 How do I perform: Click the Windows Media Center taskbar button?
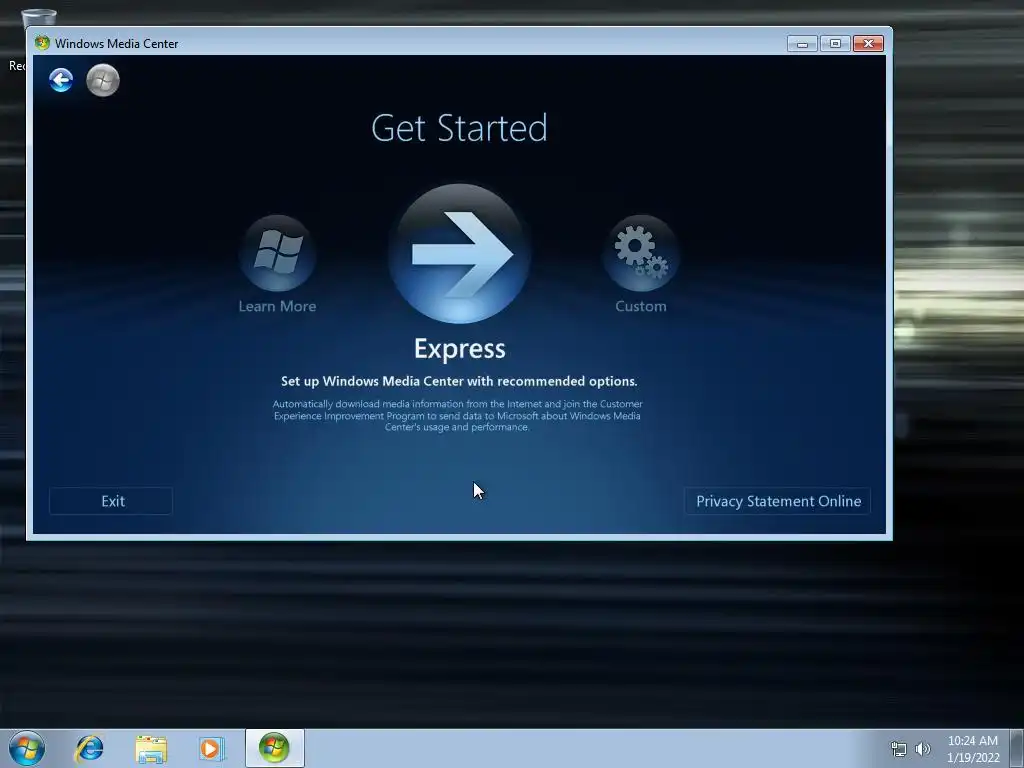click(x=274, y=748)
